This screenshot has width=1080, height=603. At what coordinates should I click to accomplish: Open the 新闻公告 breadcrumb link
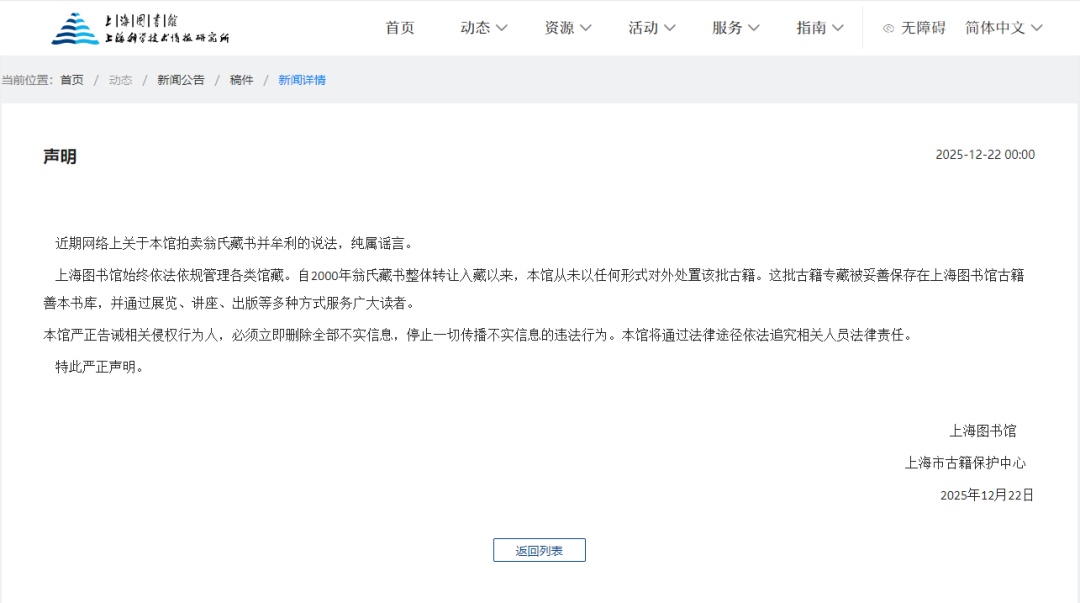180,80
